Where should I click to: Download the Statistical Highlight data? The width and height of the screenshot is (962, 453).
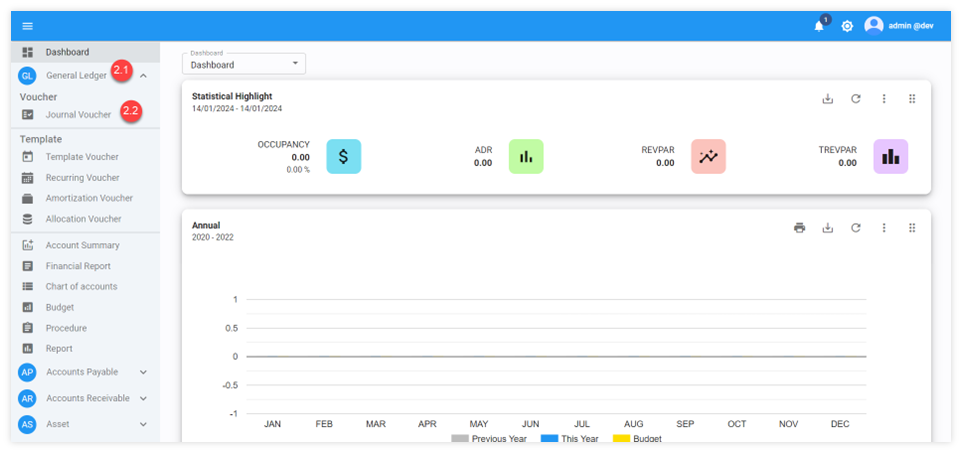tap(827, 99)
